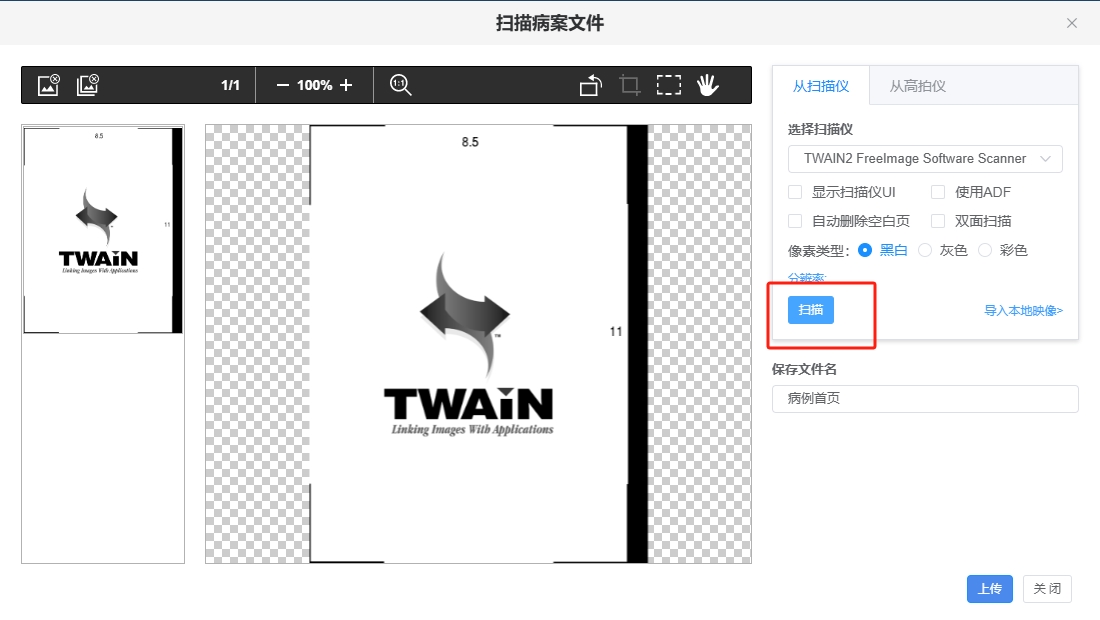
Task: Select the delete current page icon
Action: tap(48, 84)
